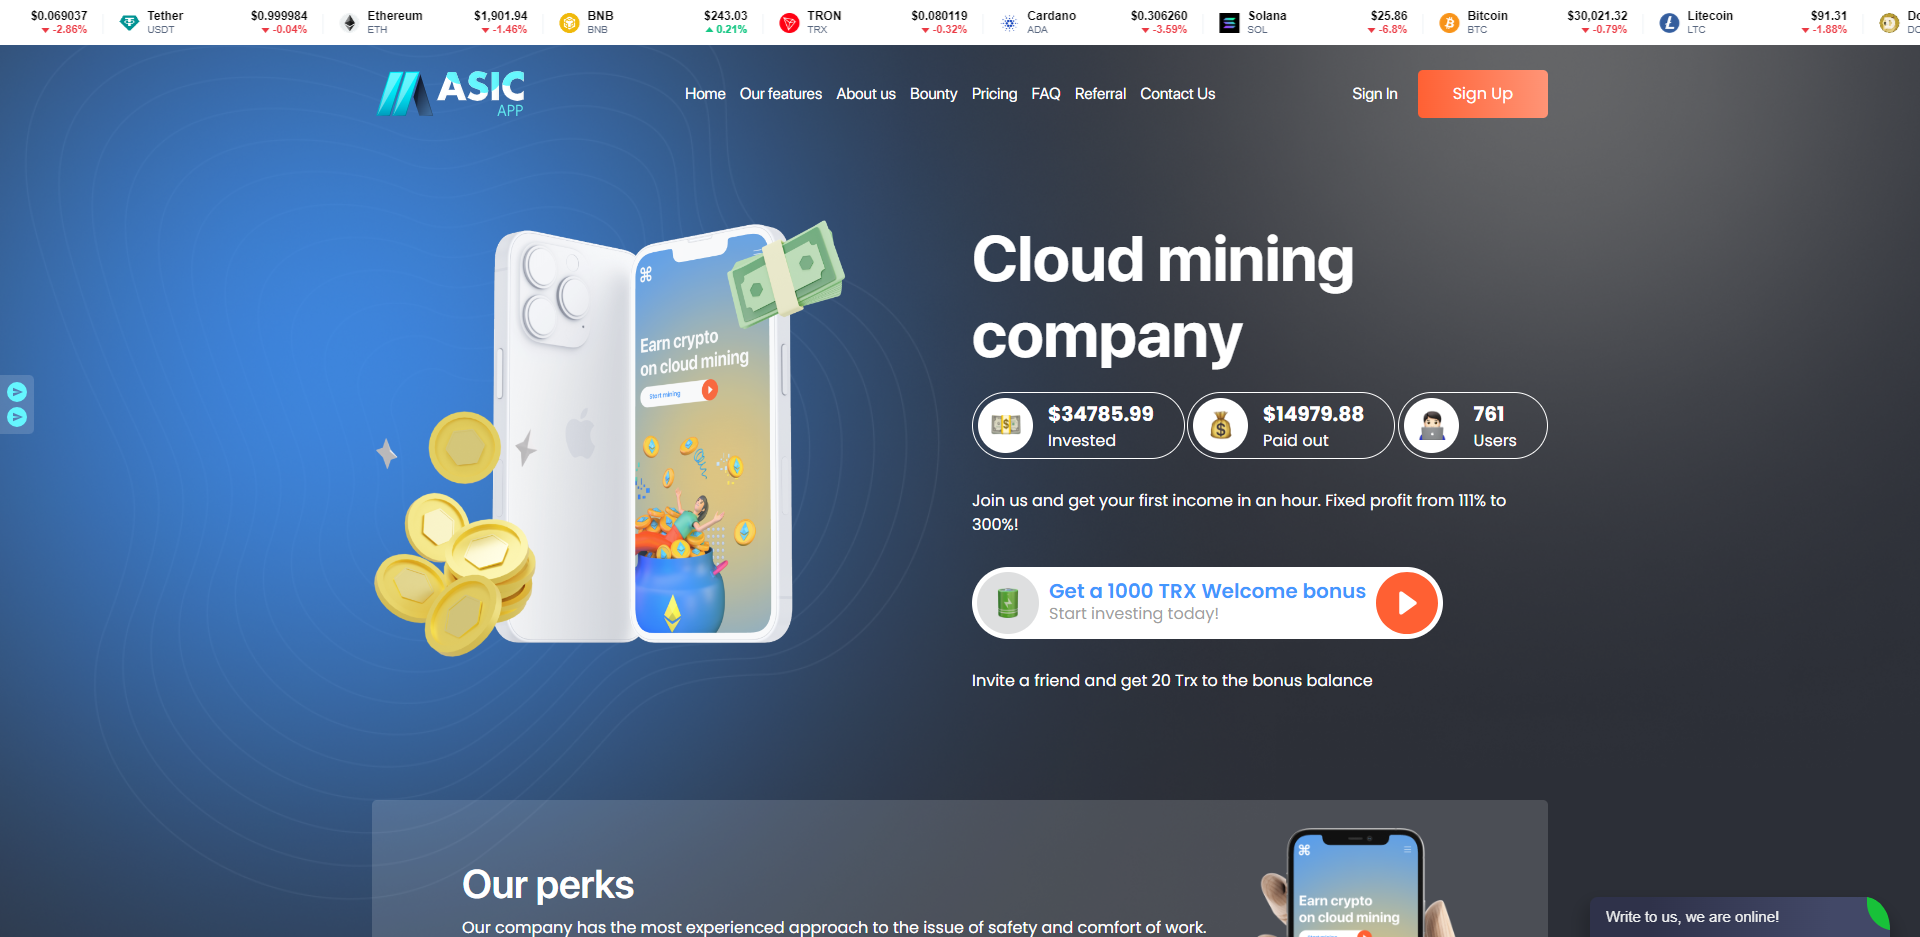
Task: Click the lower Telegram icon on left edge
Action: point(17,417)
